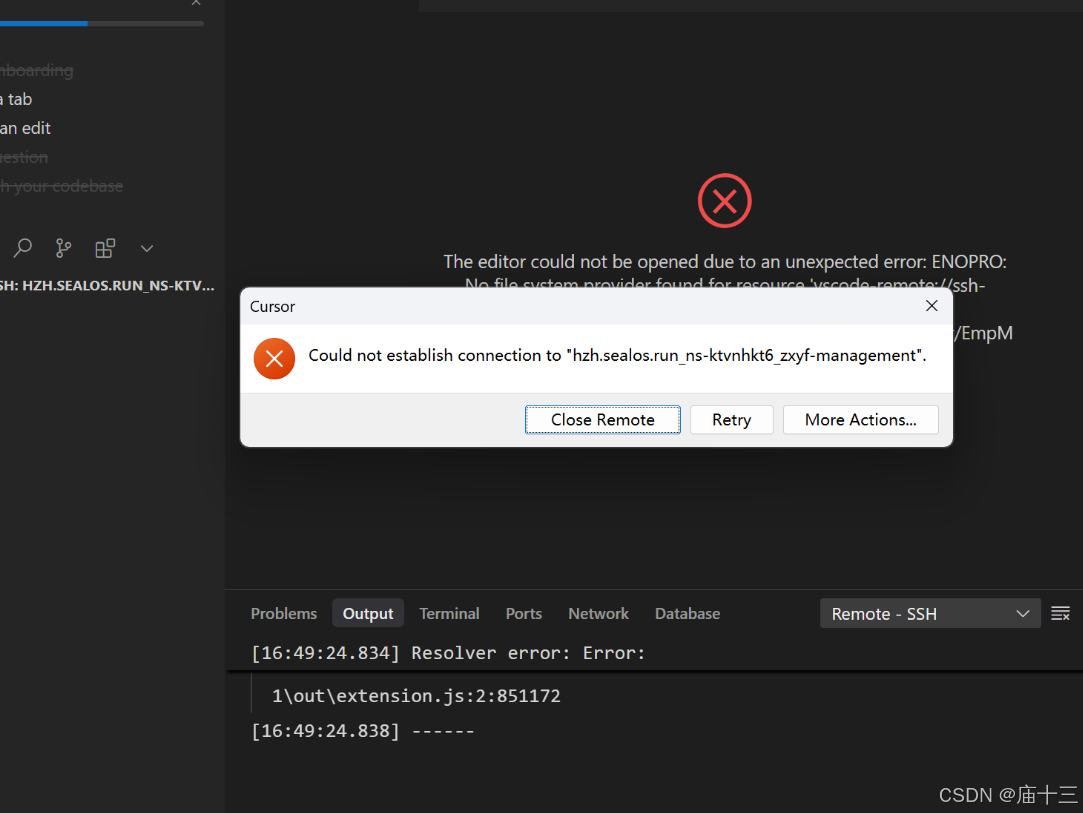Open the Source Control view
Screen dimensions: 1083x813
pos(63,248)
